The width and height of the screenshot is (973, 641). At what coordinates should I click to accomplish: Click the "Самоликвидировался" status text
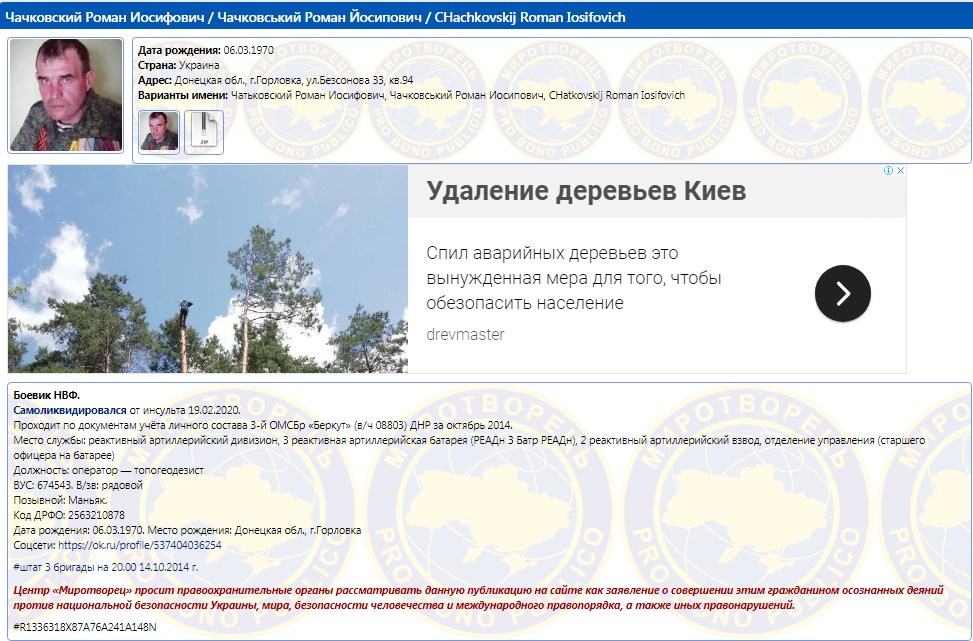point(70,410)
